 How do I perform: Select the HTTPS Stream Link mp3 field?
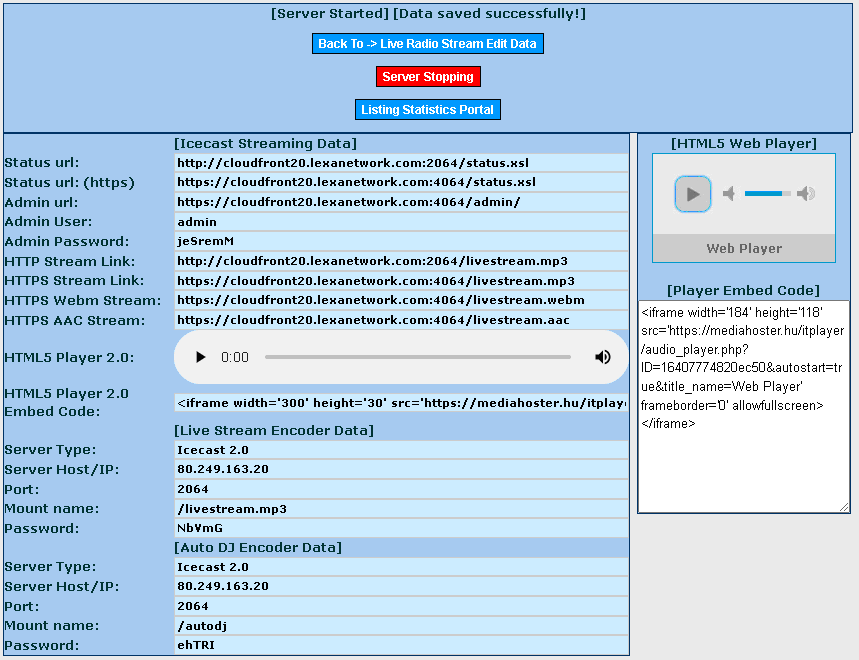[x=401, y=281]
